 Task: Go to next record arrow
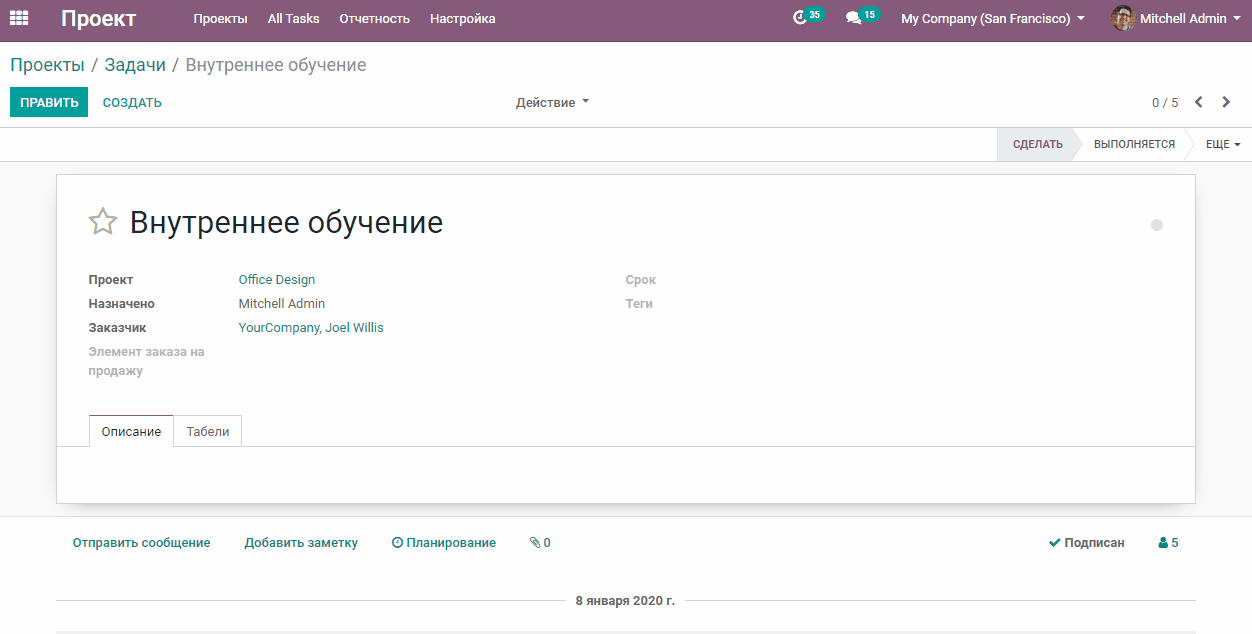(1226, 102)
